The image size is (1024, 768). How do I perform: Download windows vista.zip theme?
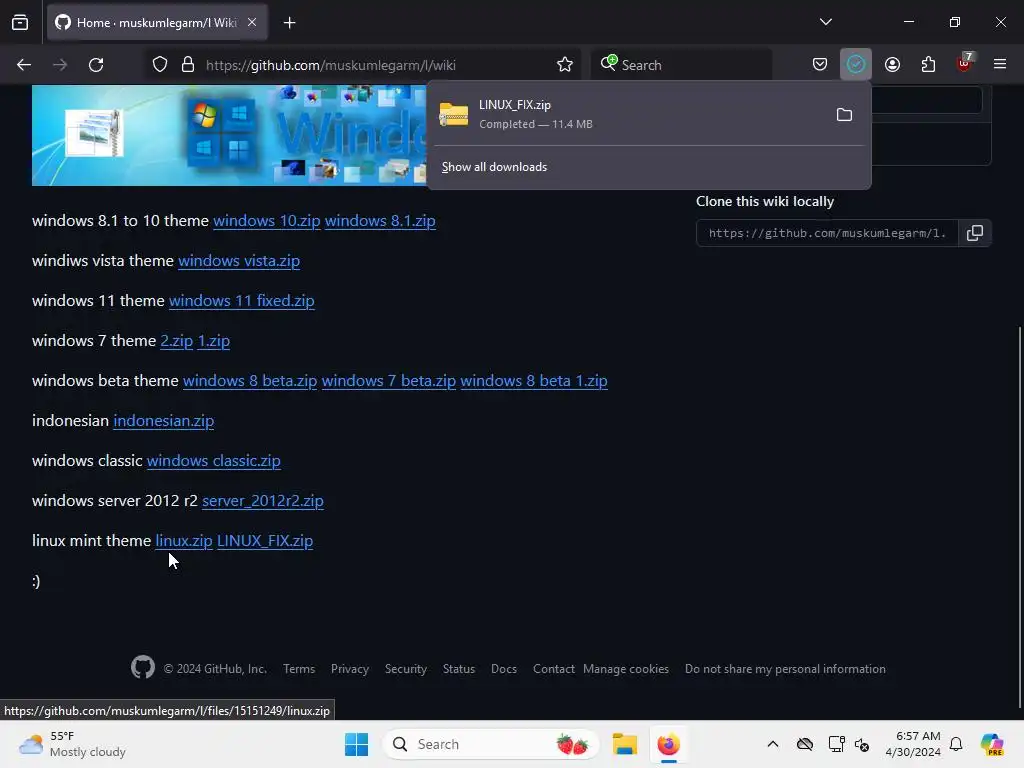click(239, 261)
